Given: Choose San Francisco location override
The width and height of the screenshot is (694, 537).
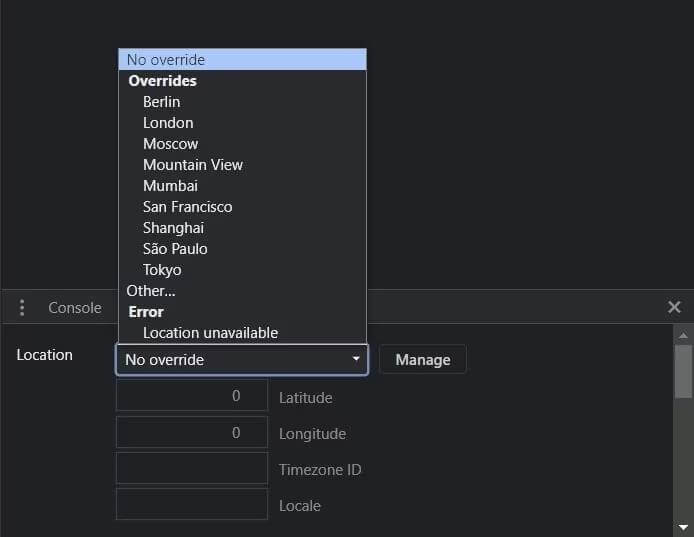Looking at the screenshot, I should pos(243,207).
